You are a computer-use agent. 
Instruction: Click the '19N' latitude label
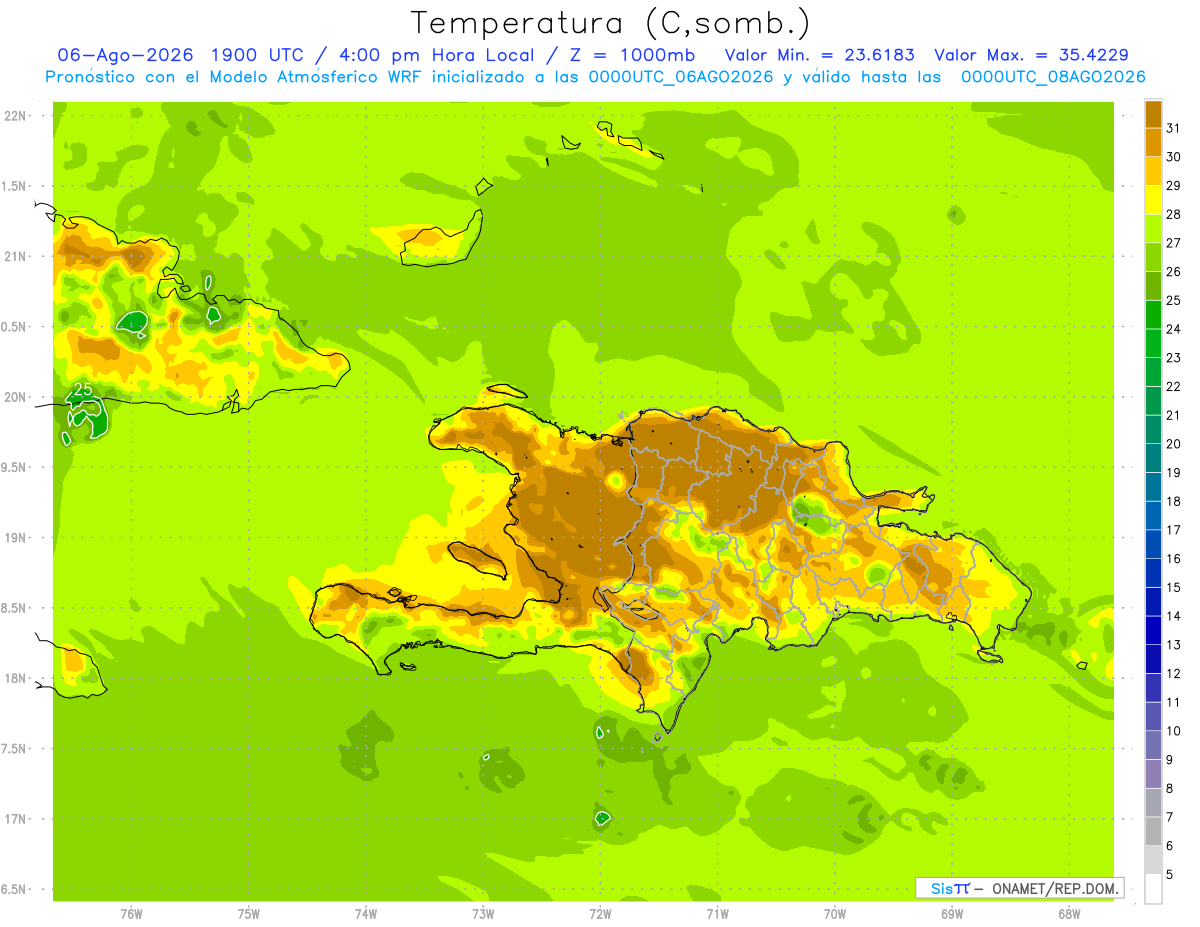tap(16, 538)
